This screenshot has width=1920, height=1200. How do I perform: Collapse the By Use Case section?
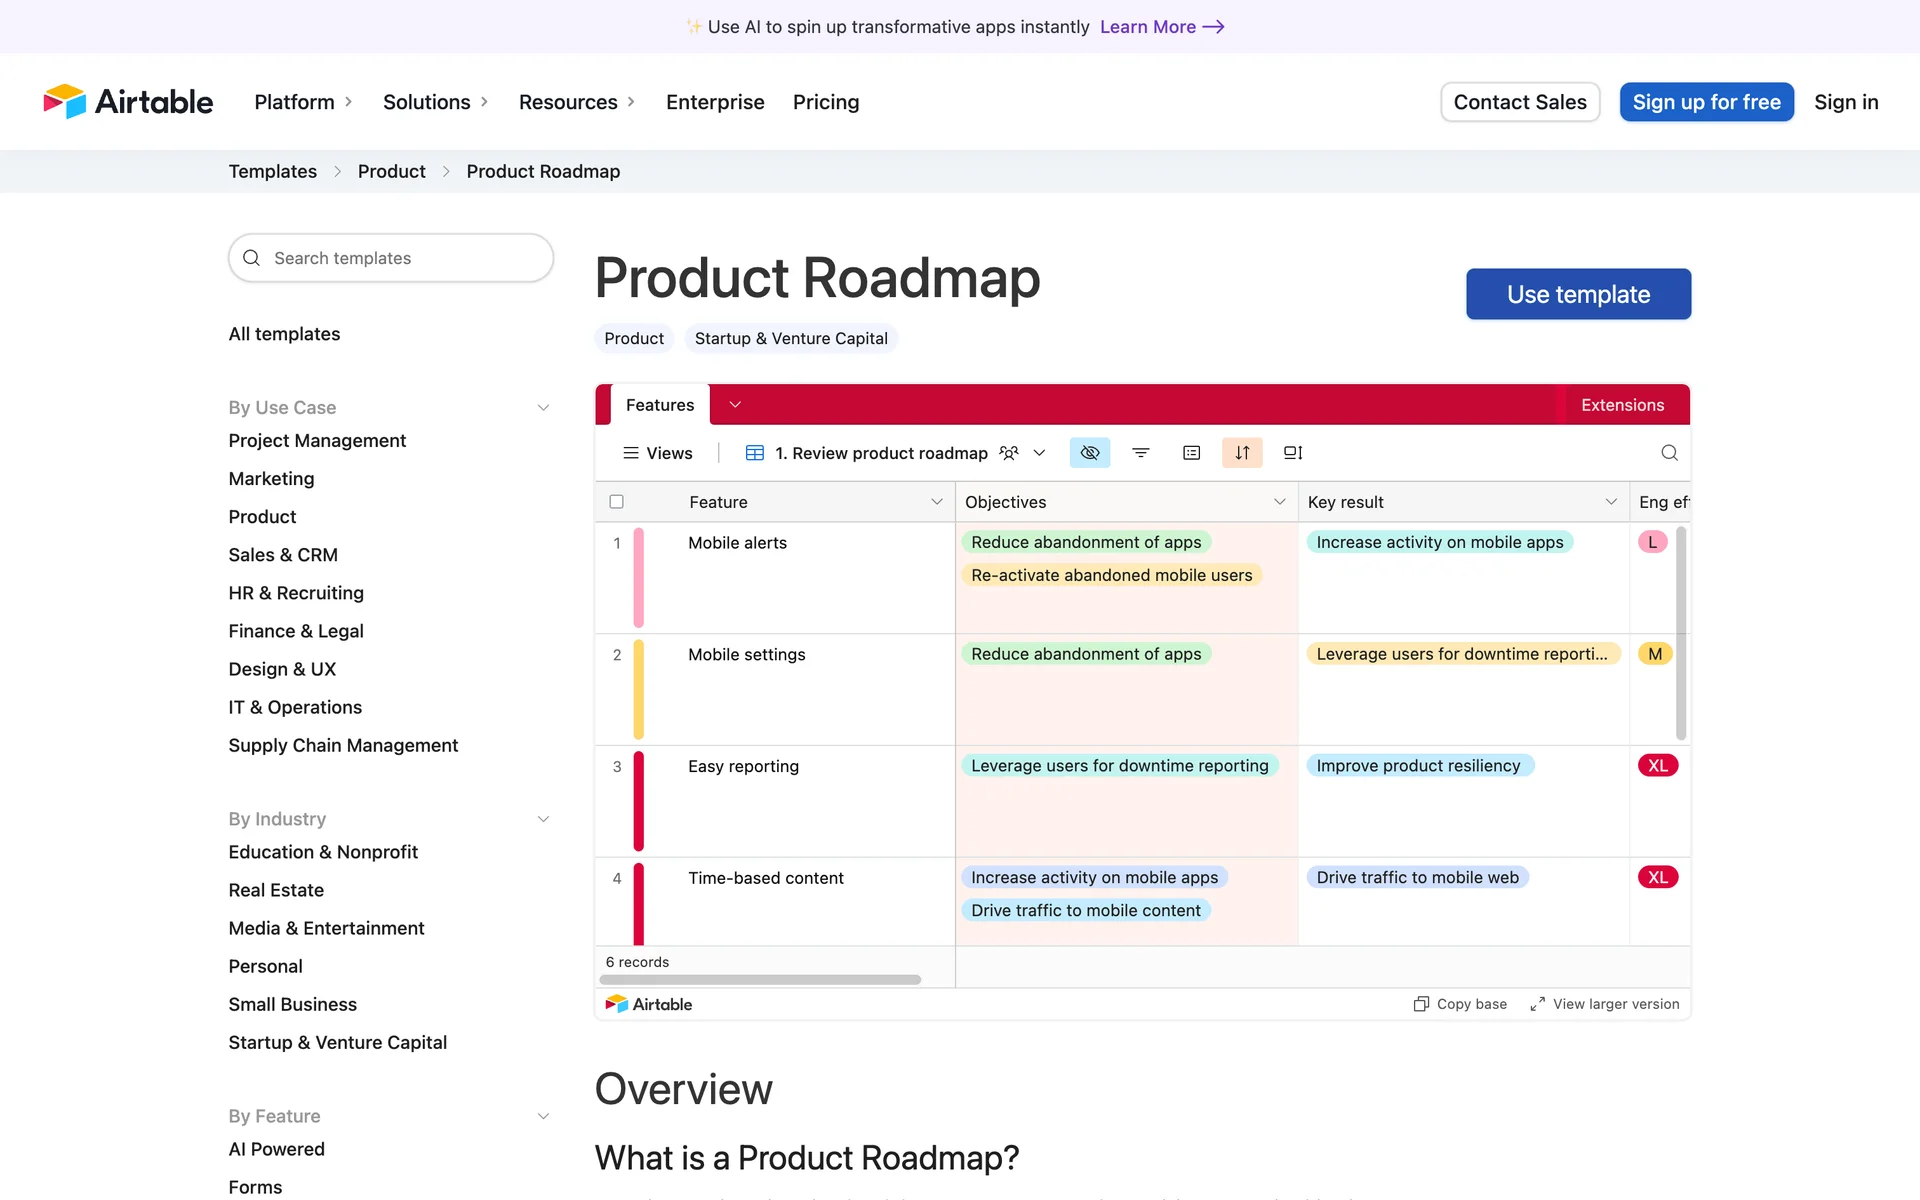pyautogui.click(x=543, y=408)
